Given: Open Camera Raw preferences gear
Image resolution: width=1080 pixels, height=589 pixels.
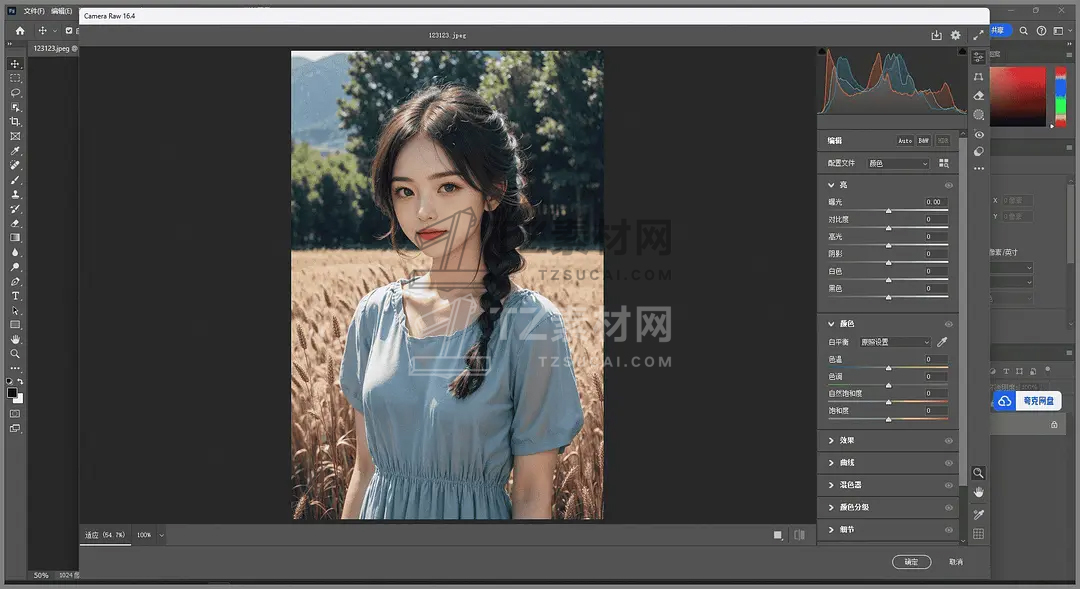Looking at the screenshot, I should click(x=955, y=35).
